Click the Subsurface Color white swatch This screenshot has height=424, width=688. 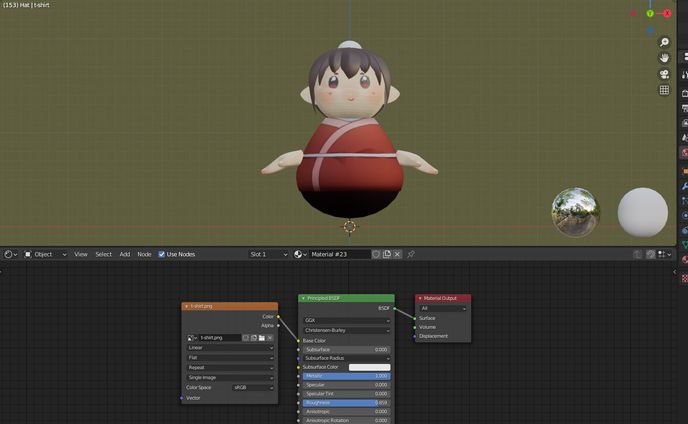(x=369, y=367)
